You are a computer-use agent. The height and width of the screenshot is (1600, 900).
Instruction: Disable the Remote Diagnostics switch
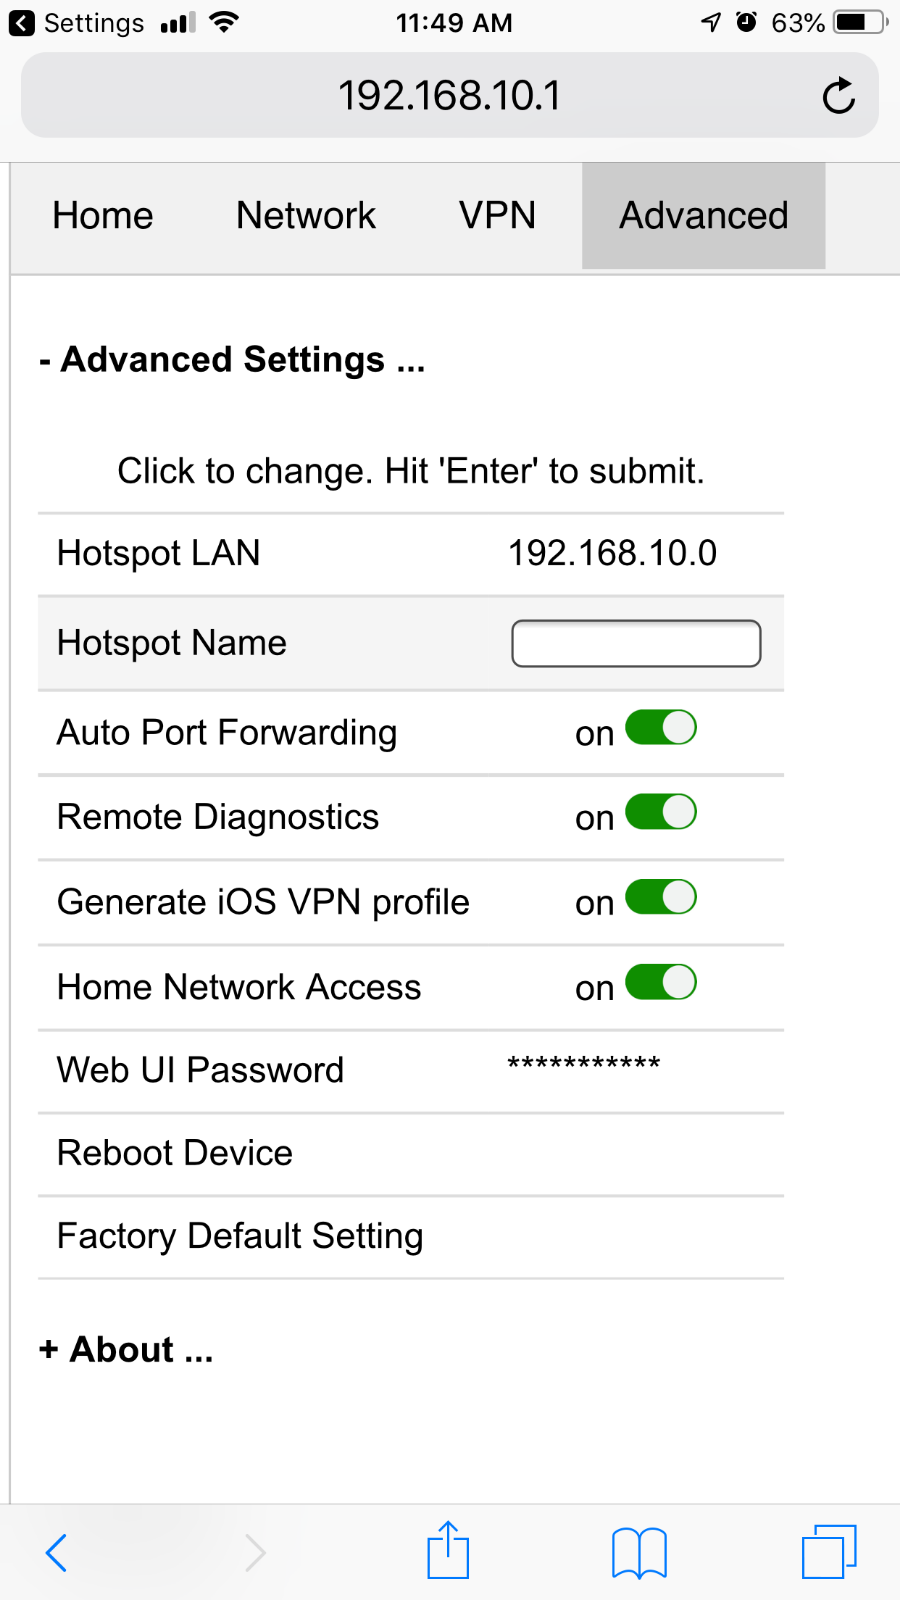click(661, 812)
